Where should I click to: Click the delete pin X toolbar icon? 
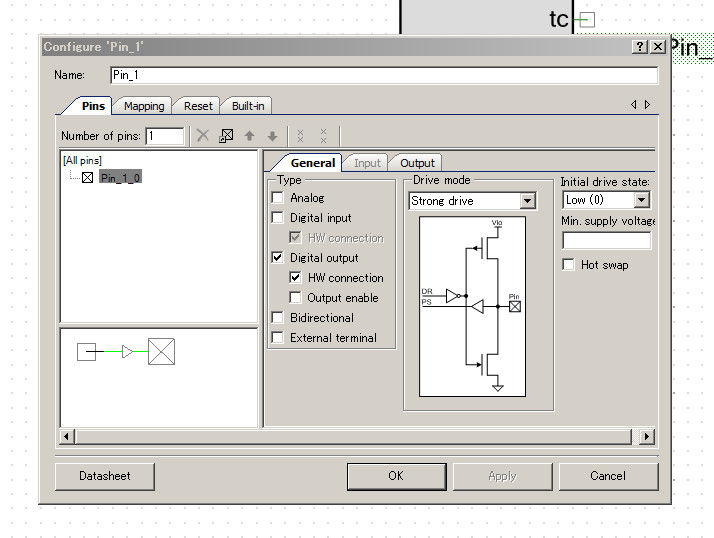pos(203,135)
